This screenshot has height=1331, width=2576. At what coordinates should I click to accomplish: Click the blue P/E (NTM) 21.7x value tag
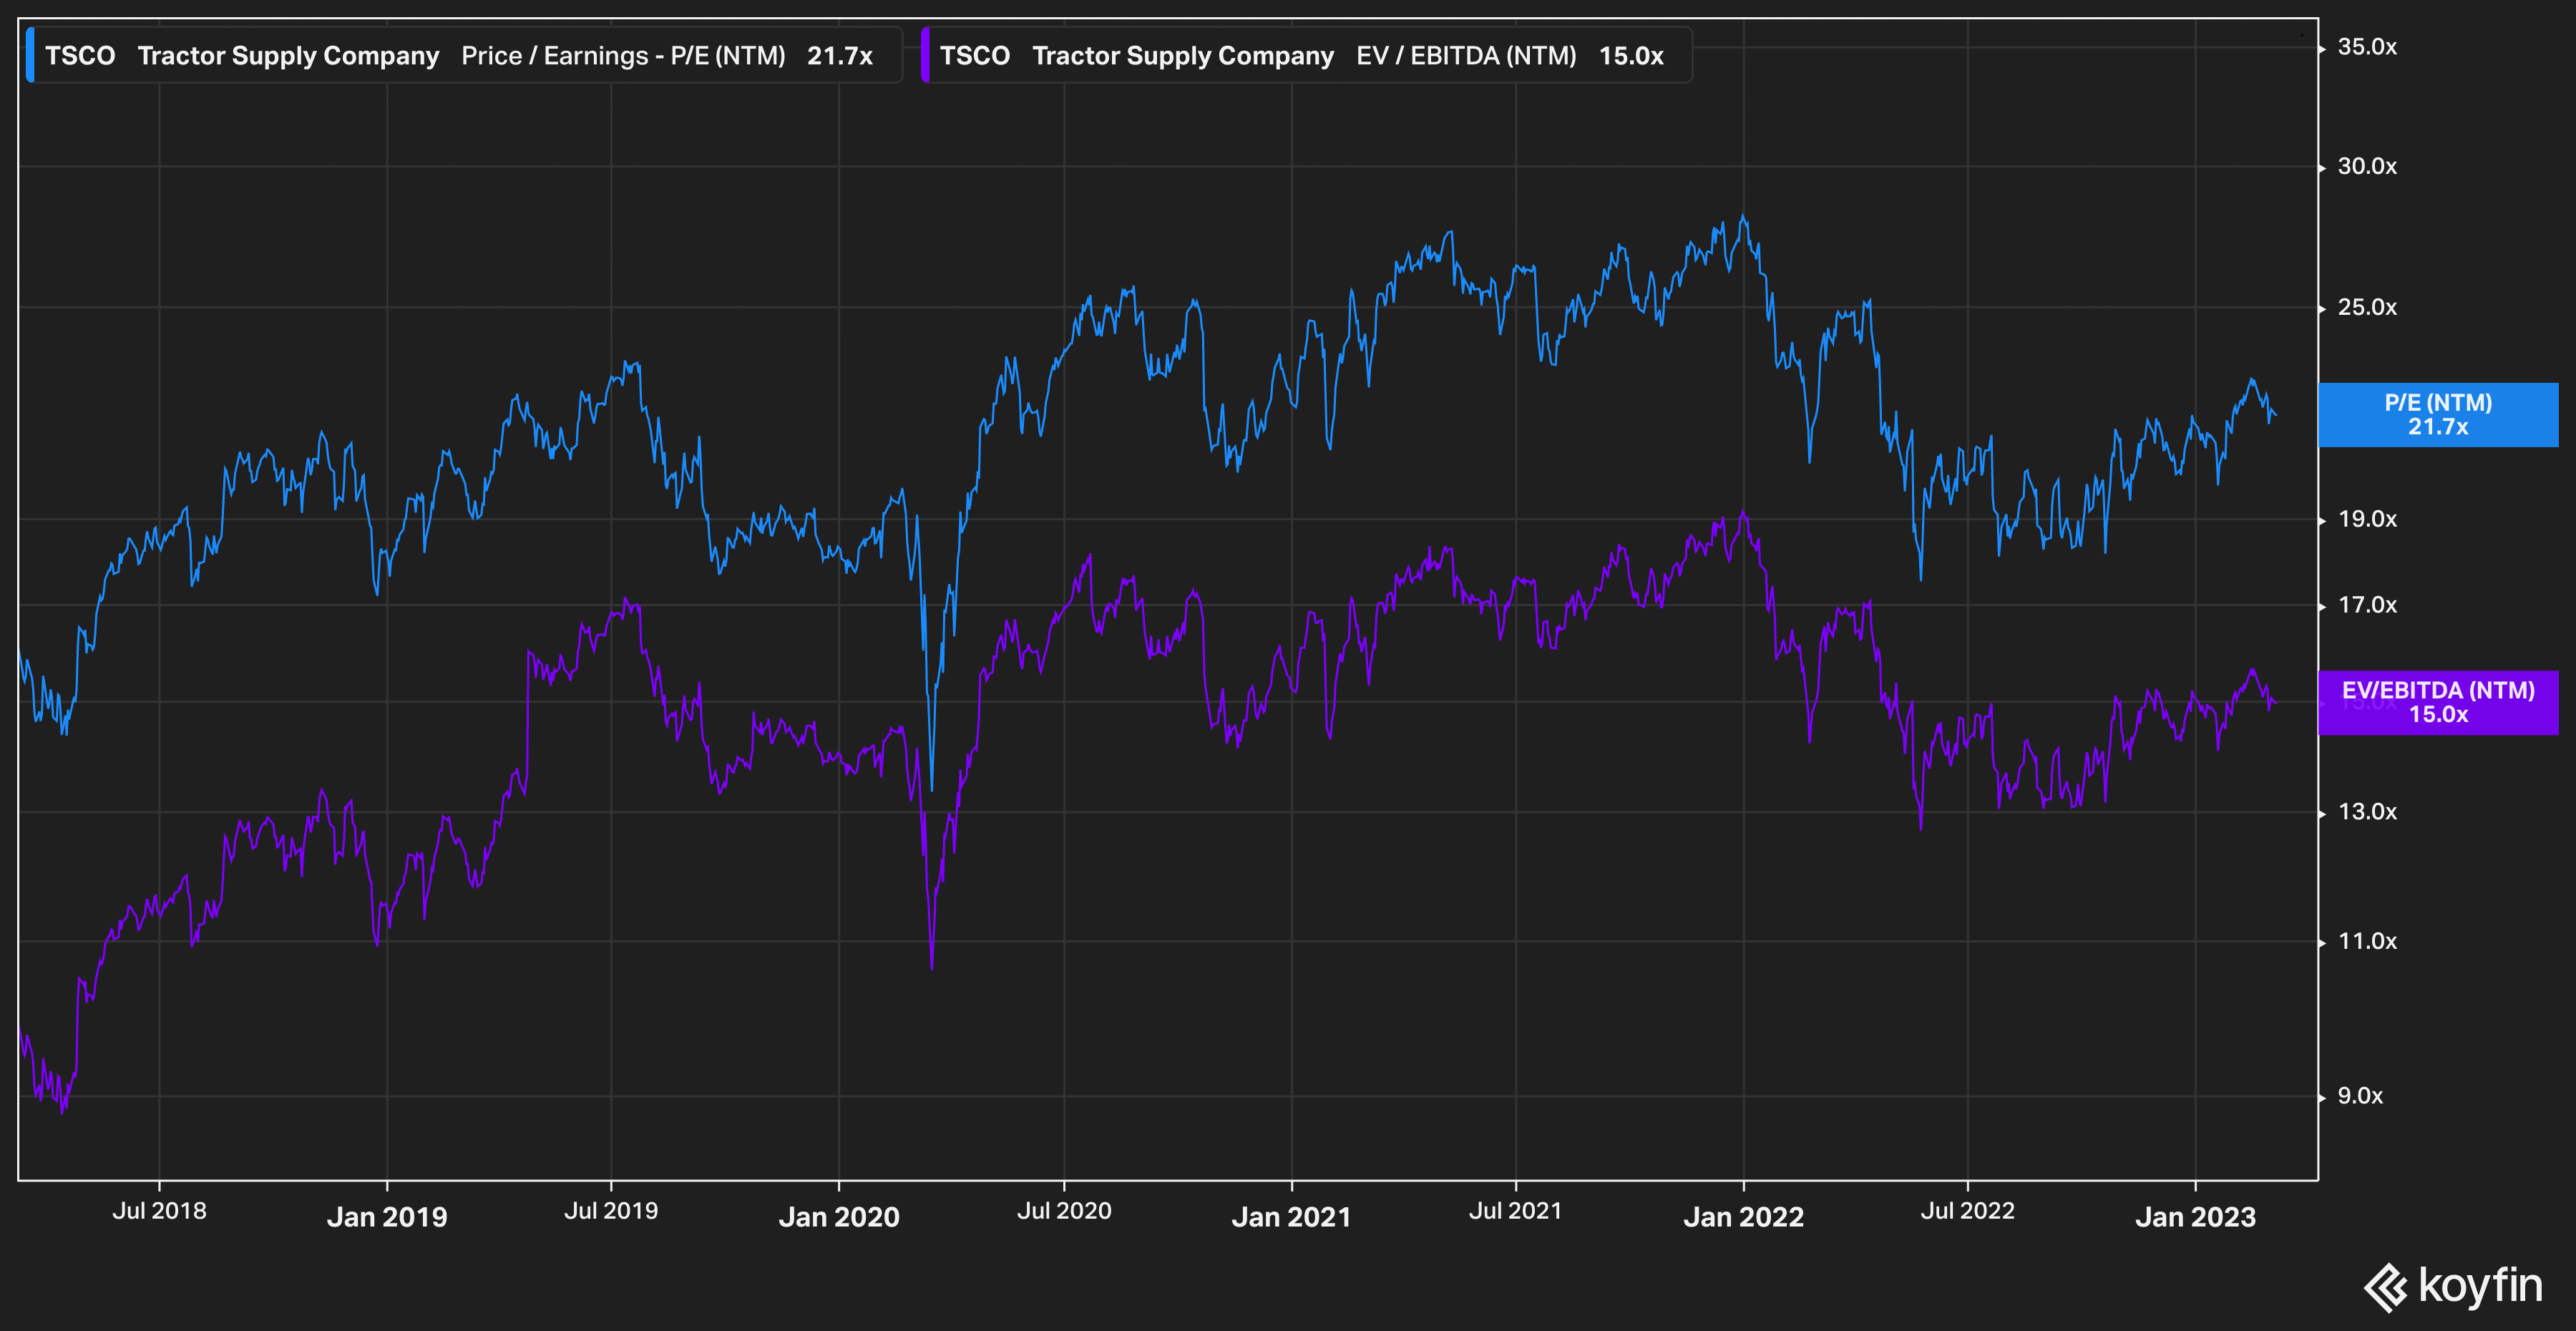coord(2438,415)
